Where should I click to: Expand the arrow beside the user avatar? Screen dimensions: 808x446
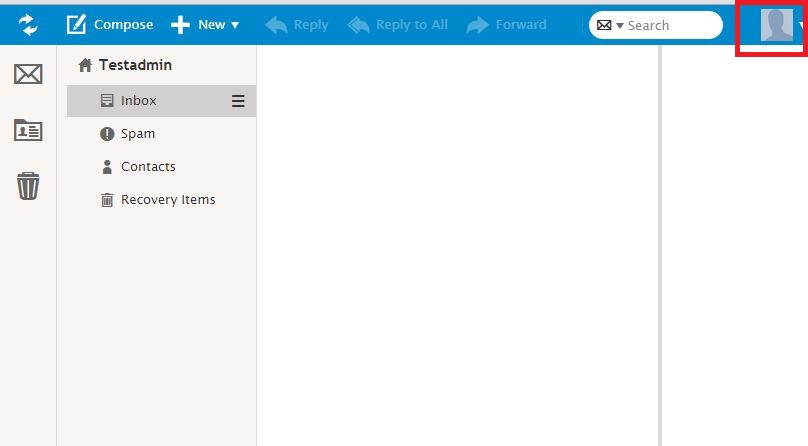[802, 26]
